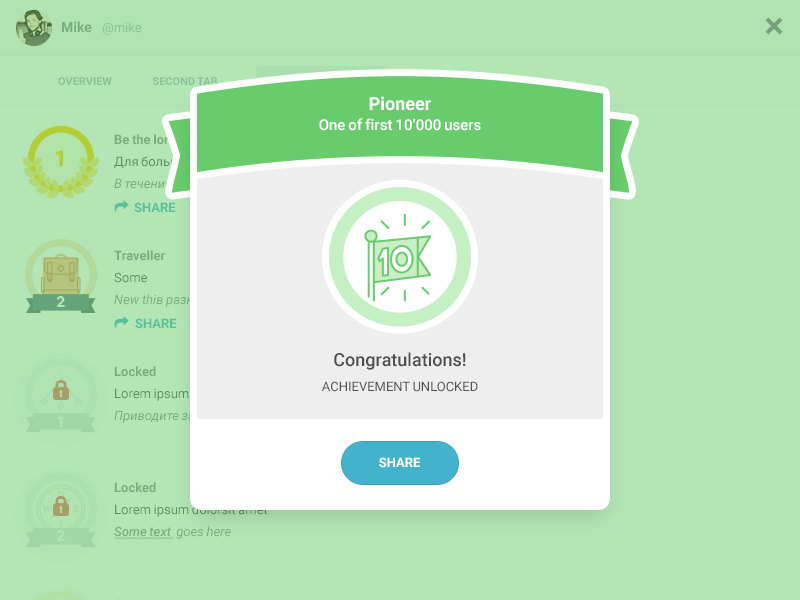The width and height of the screenshot is (800, 600).
Task: Click Mike's profile avatar picture
Action: (x=34, y=27)
